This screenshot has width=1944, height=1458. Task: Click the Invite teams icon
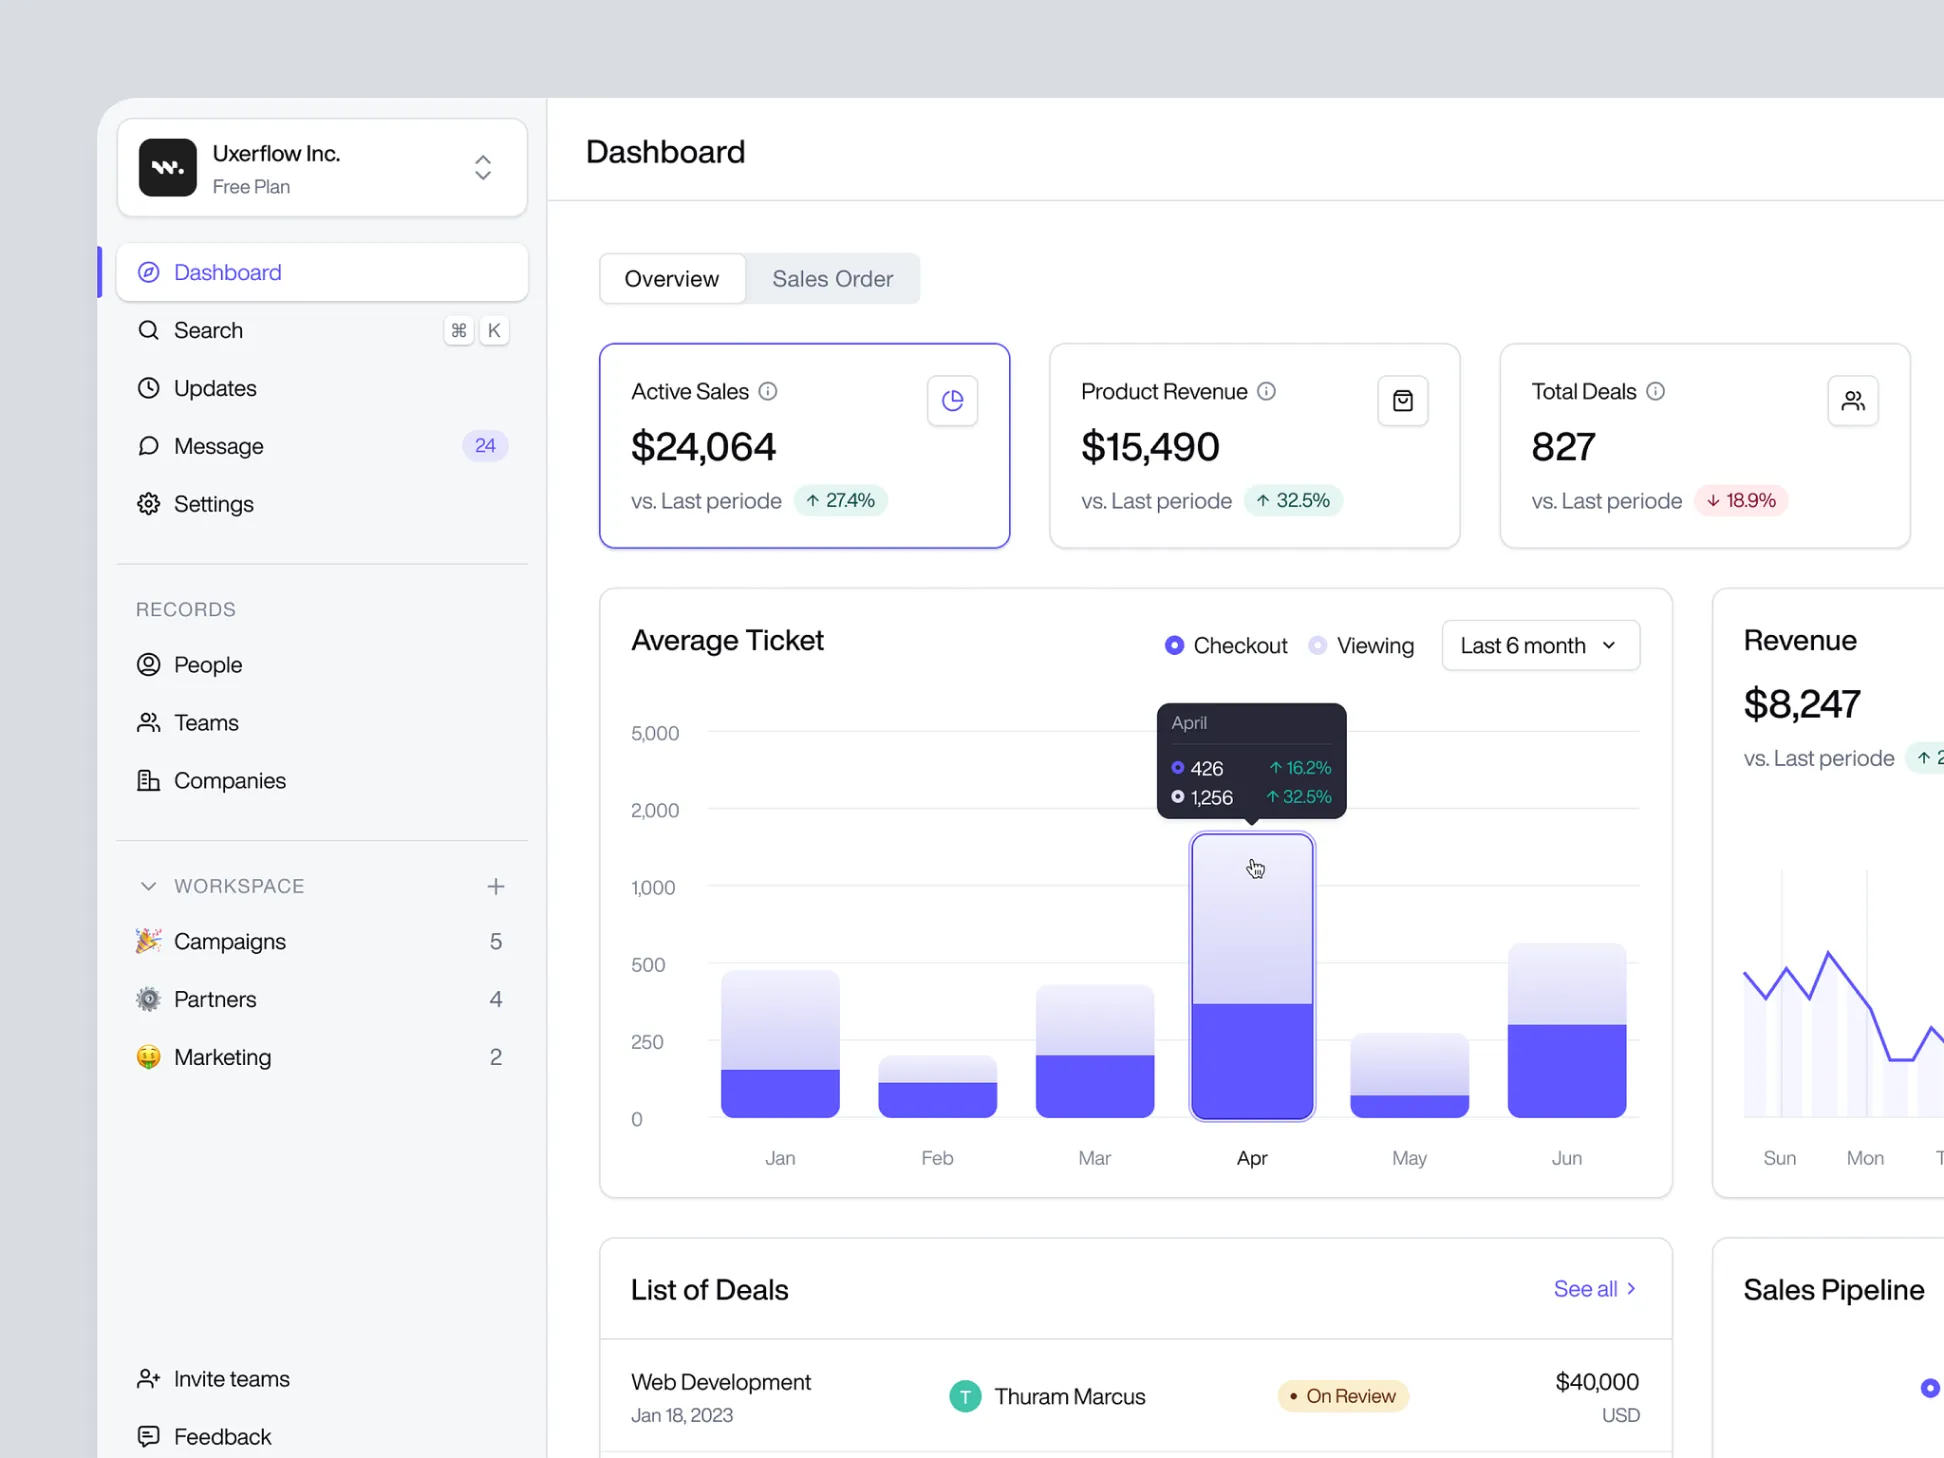pyautogui.click(x=148, y=1378)
